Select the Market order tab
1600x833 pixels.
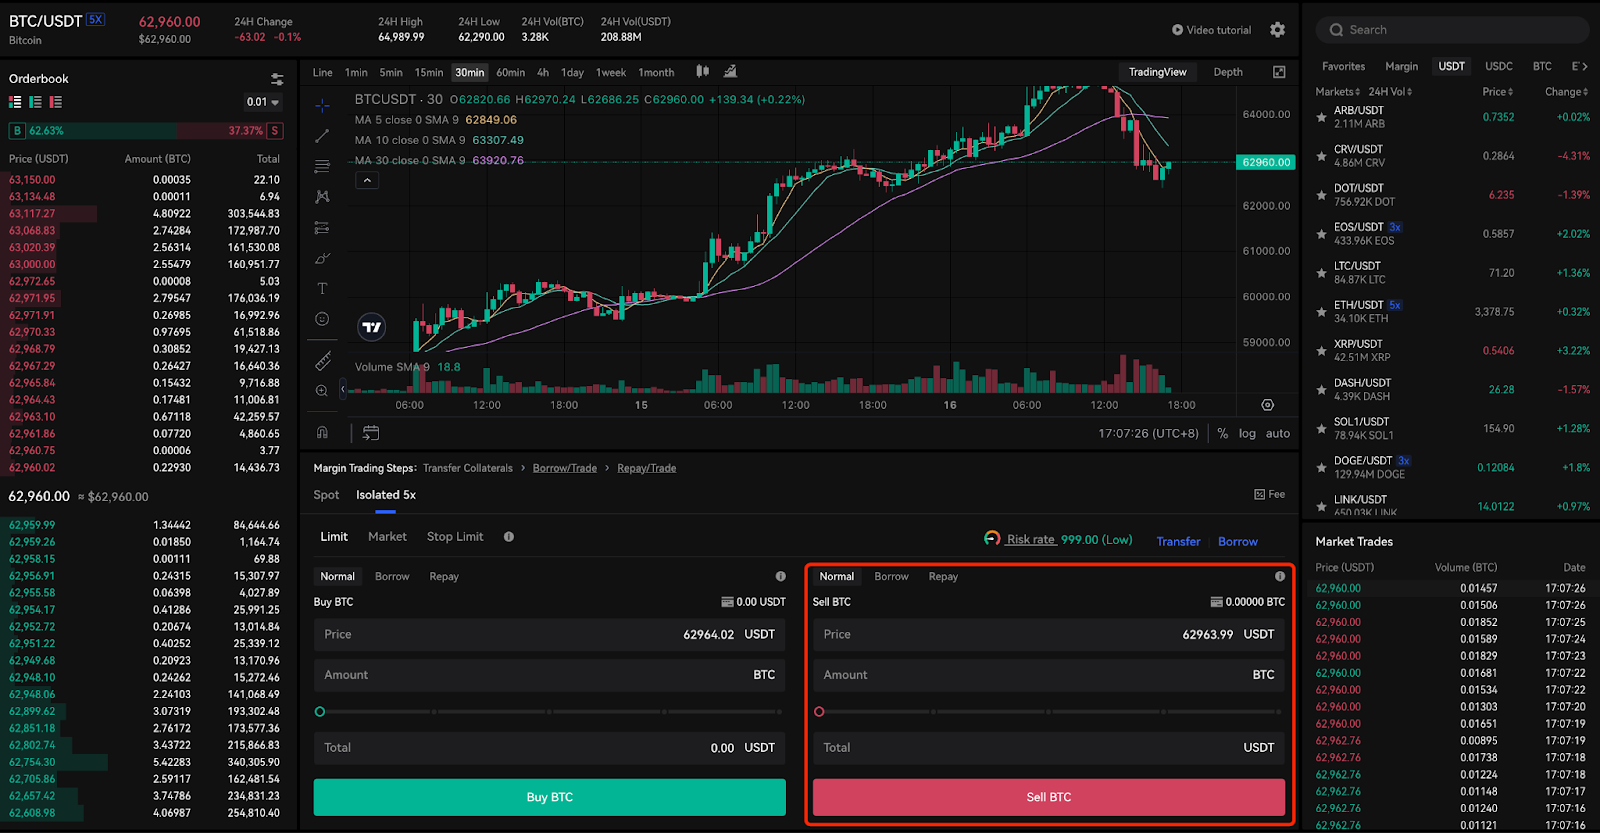click(x=387, y=537)
